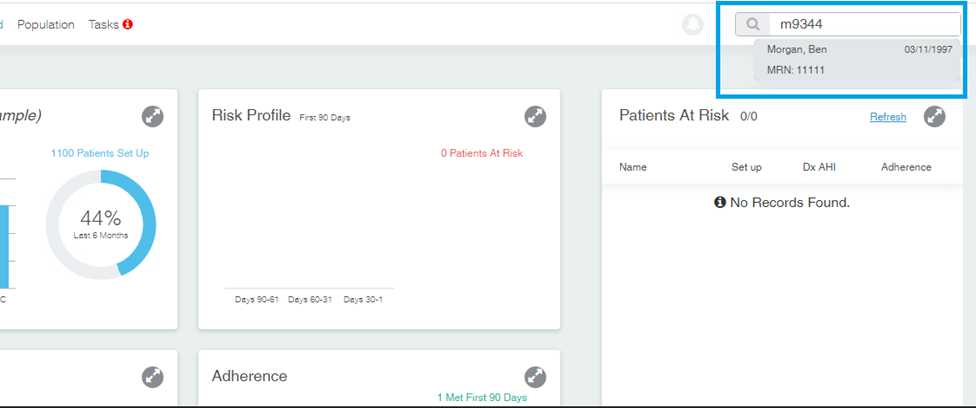
Task: Expand the patients set up card
Action: pyautogui.click(x=152, y=116)
